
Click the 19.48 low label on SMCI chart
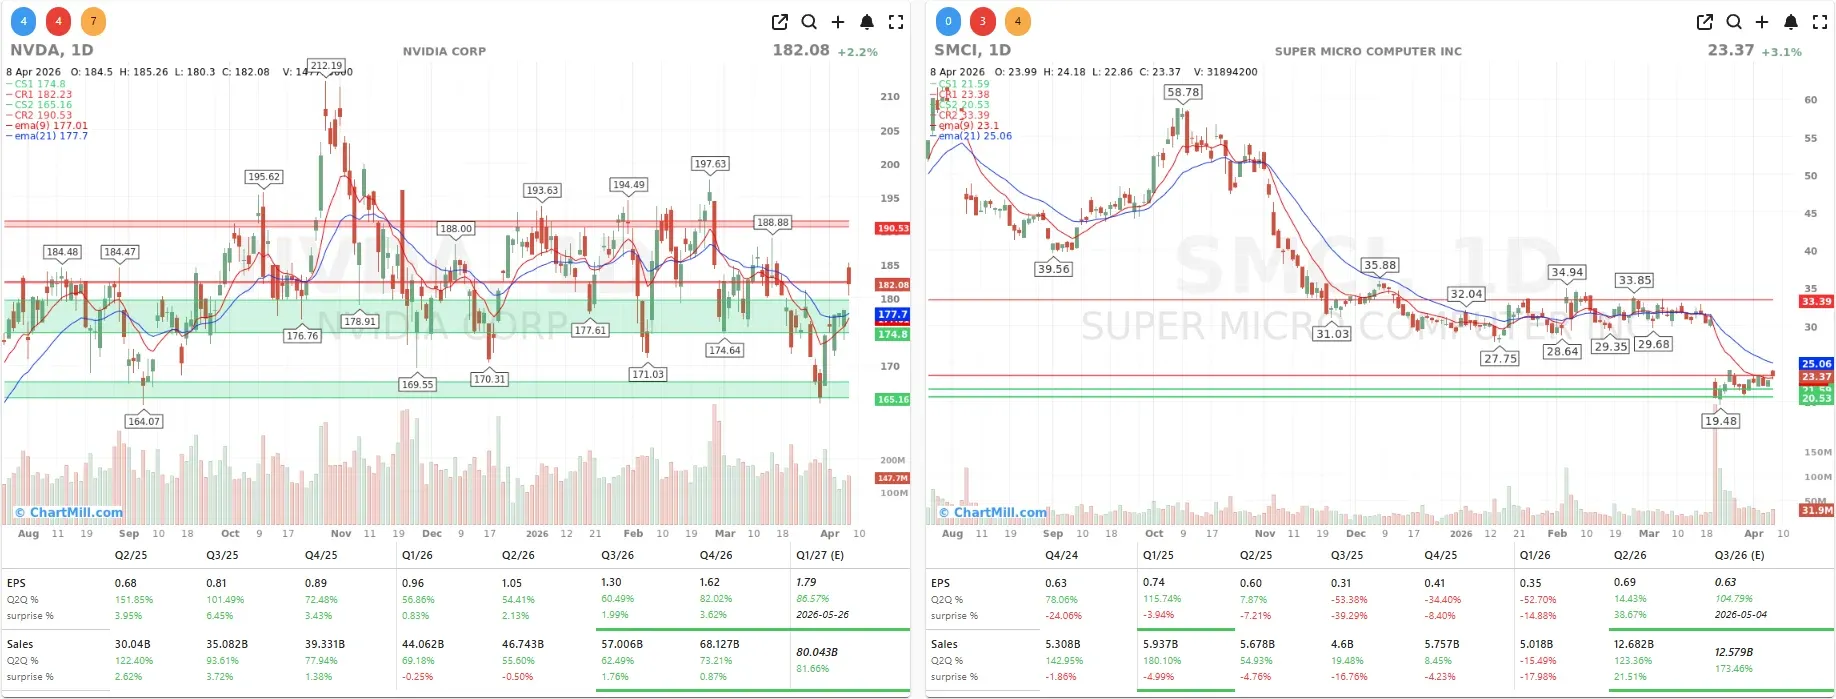(x=1721, y=421)
